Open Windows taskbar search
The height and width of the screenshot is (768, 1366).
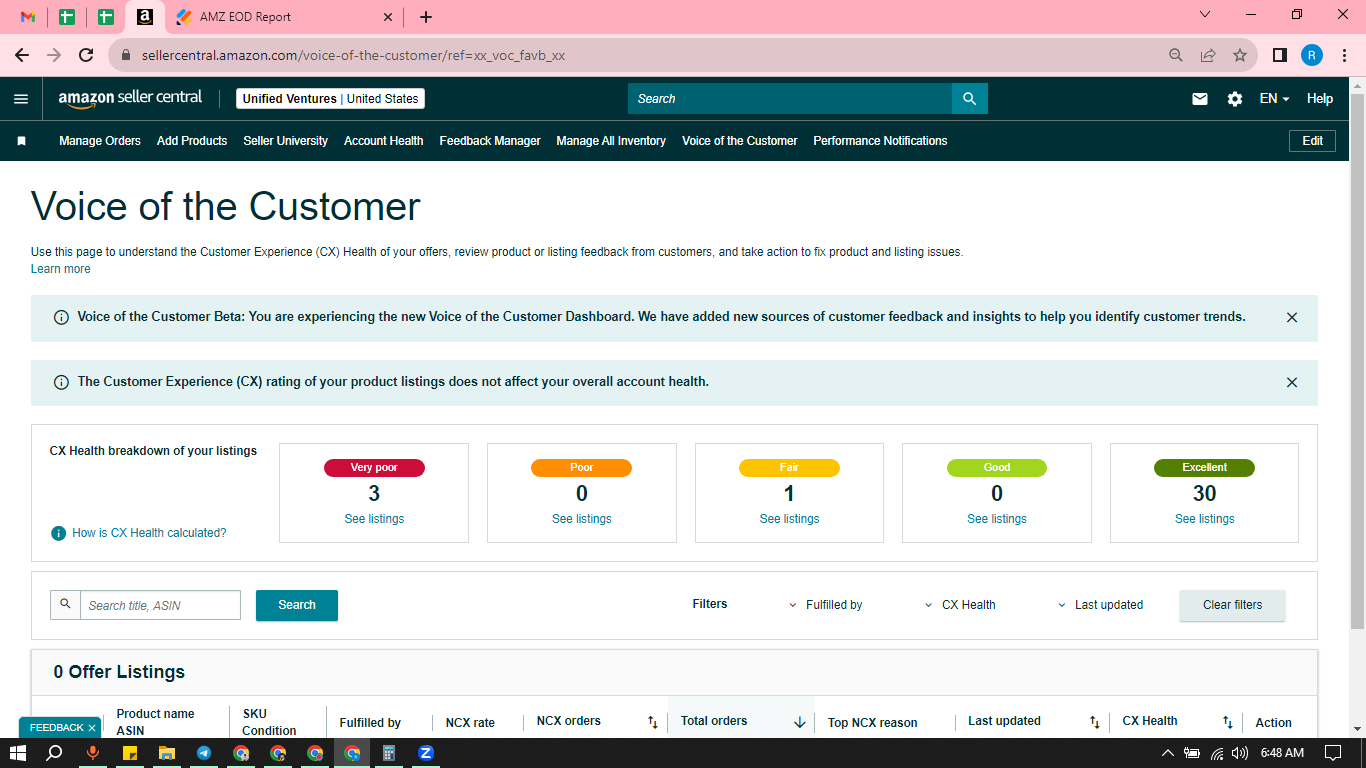click(x=55, y=753)
